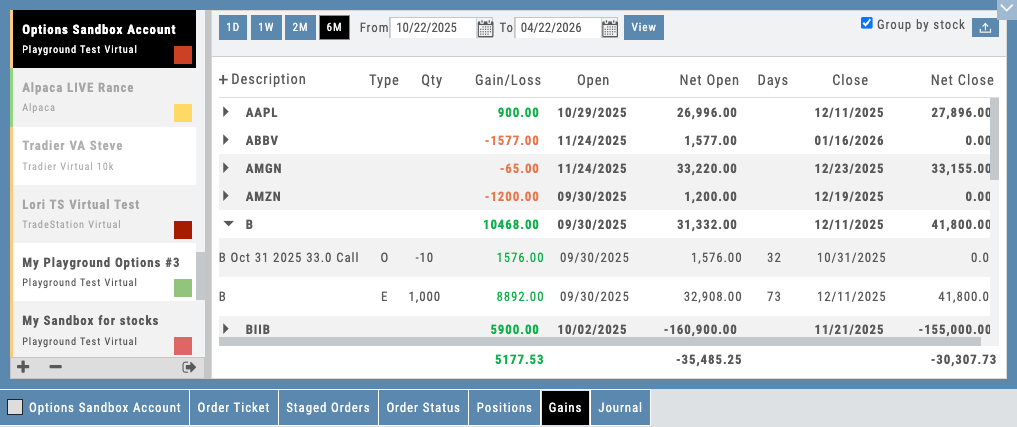The image size is (1017, 427).
Task: Select the My Playground Options #3 account
Action: pyautogui.click(x=100, y=271)
